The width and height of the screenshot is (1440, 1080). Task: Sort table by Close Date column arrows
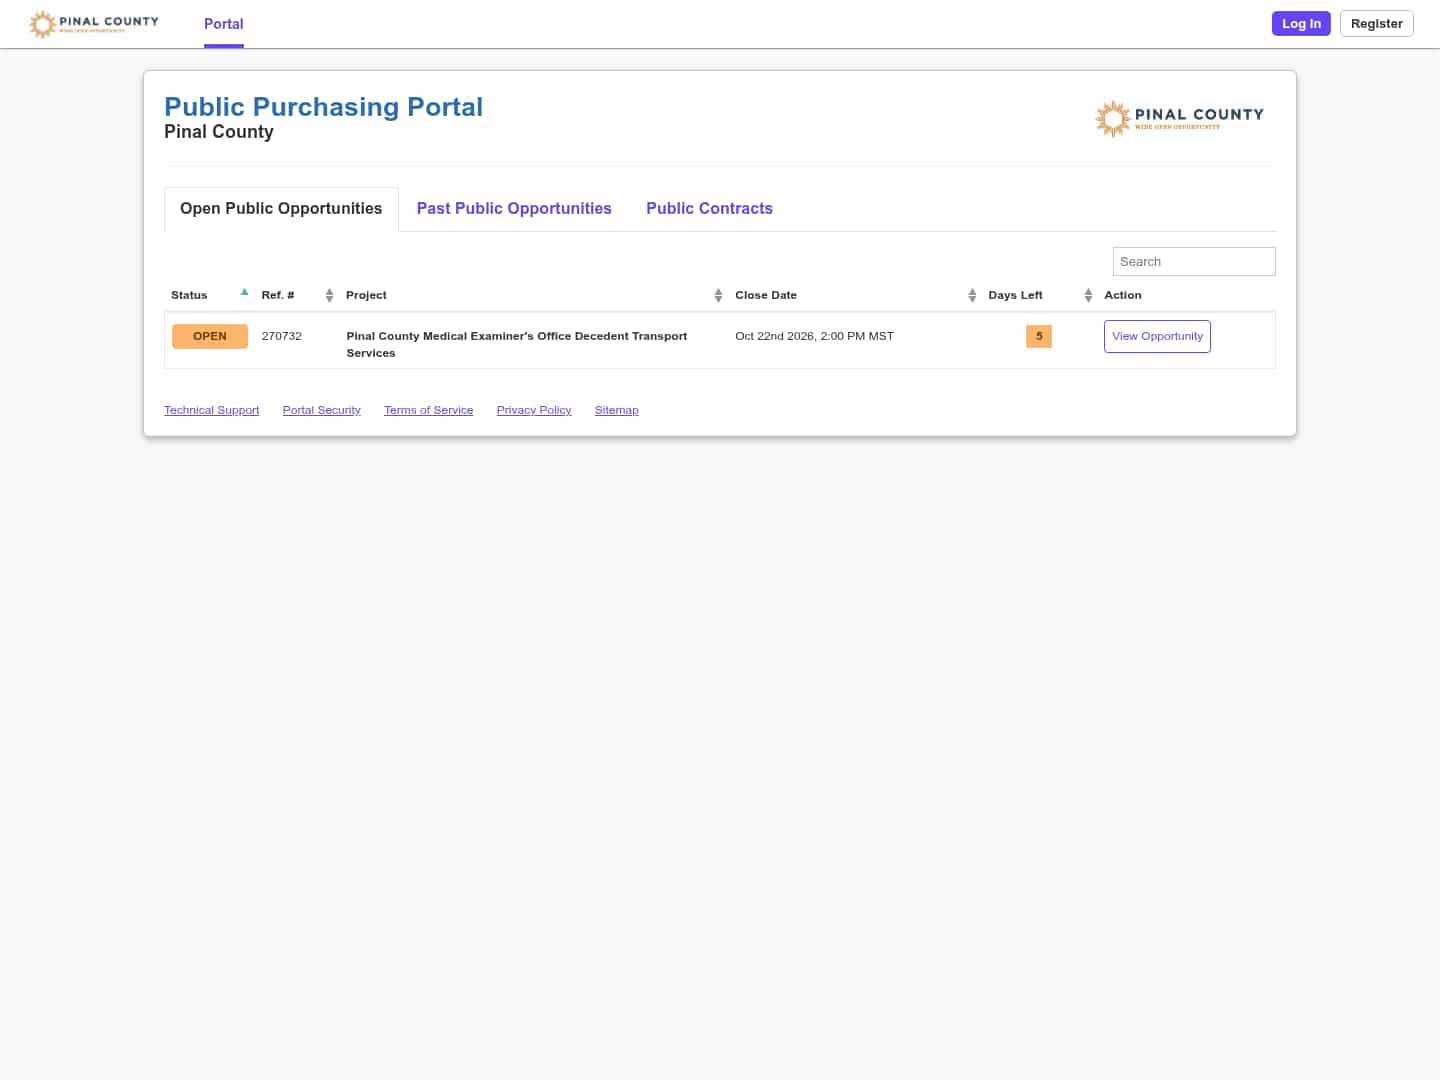(972, 295)
